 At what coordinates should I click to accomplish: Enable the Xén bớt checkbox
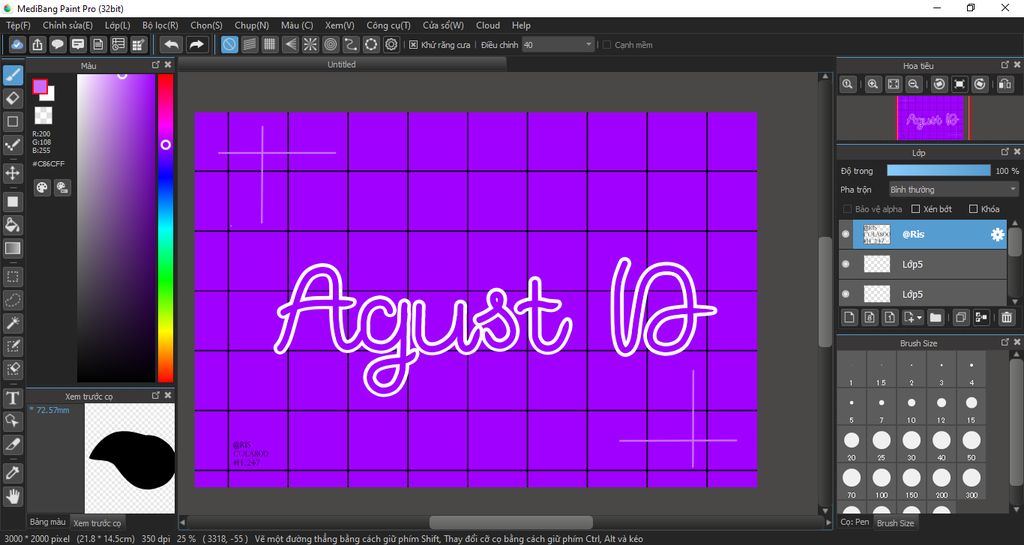(916, 209)
